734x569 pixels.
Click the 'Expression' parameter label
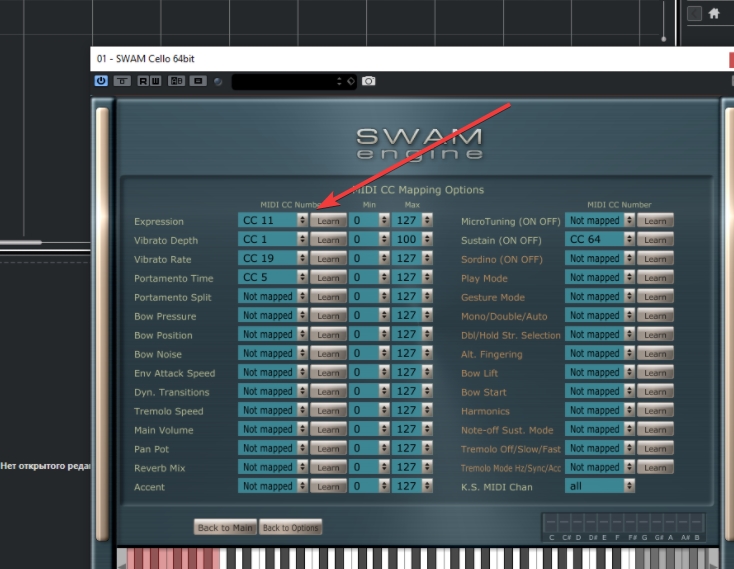[x=159, y=221]
